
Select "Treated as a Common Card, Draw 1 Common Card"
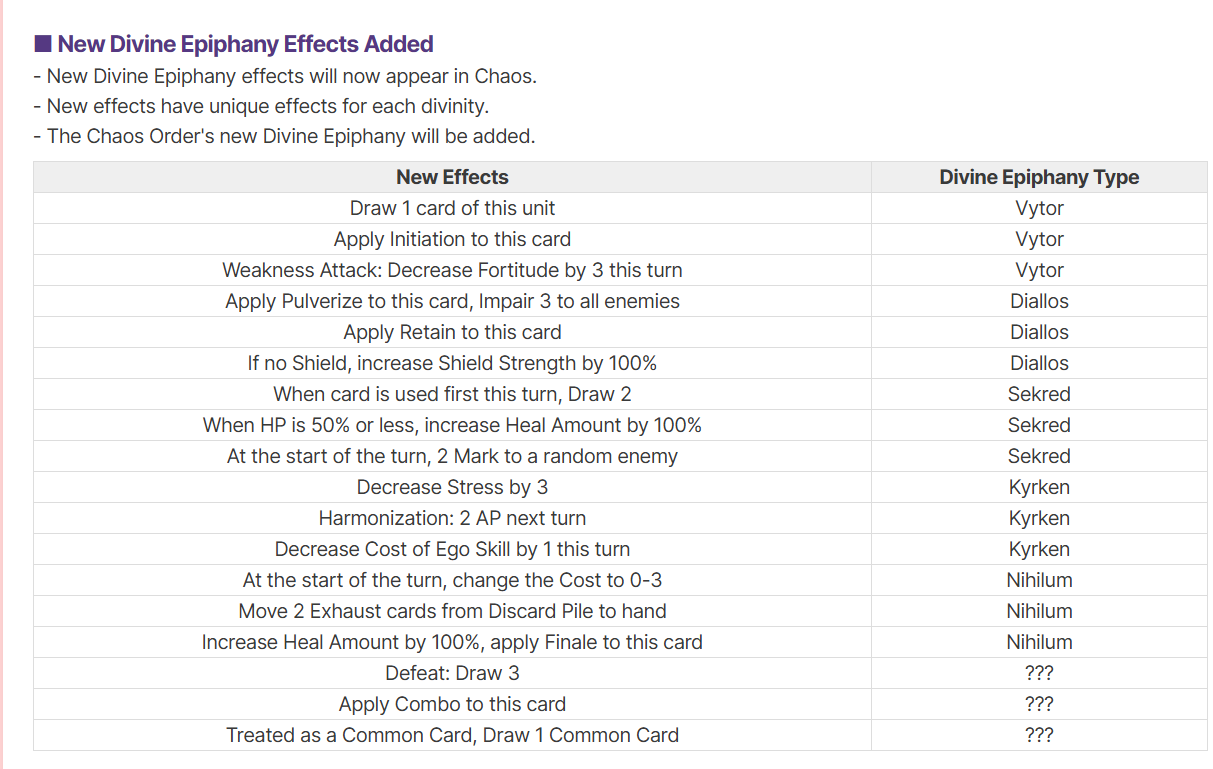click(452, 735)
